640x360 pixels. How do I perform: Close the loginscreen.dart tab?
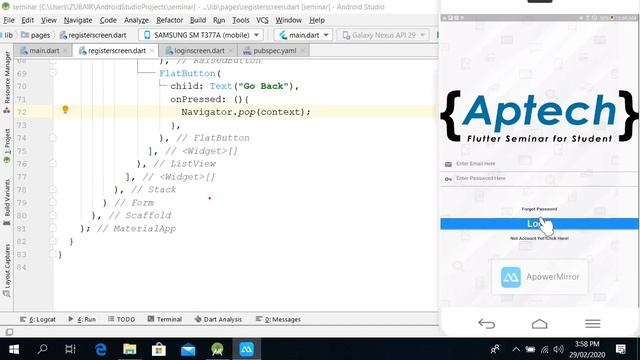click(231, 51)
